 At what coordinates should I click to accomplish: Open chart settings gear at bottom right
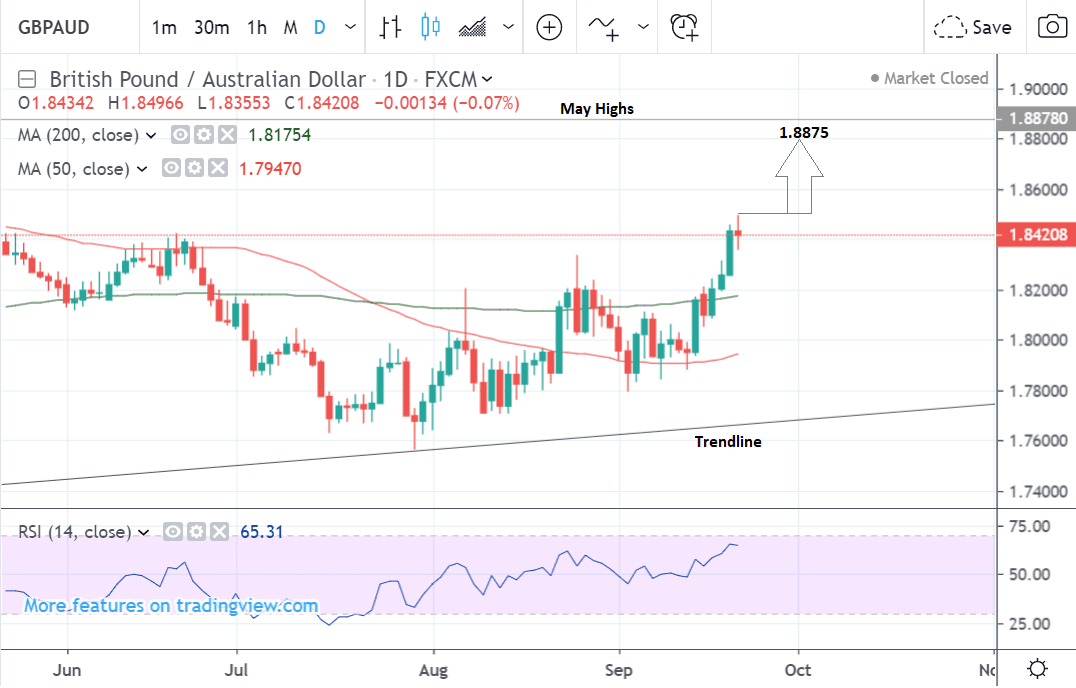(x=1038, y=668)
